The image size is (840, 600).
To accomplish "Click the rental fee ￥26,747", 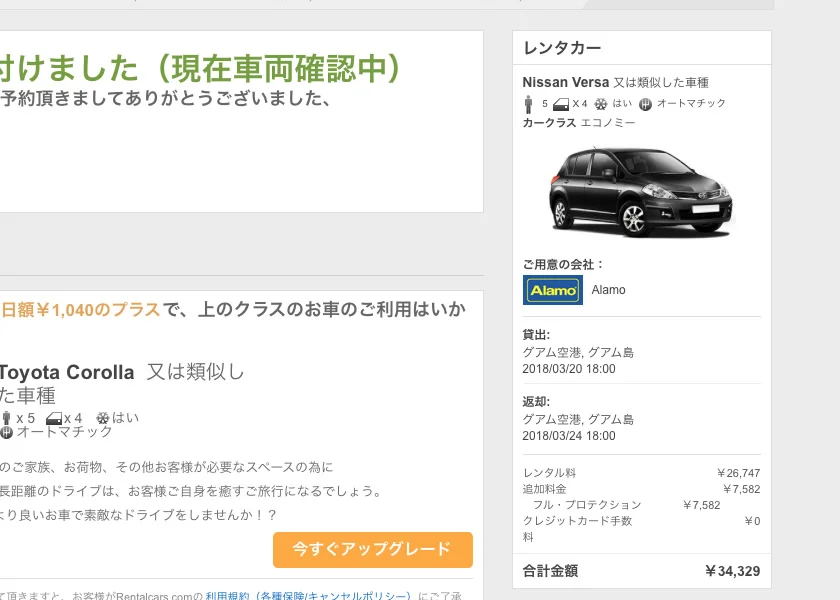I will click(x=738, y=473).
